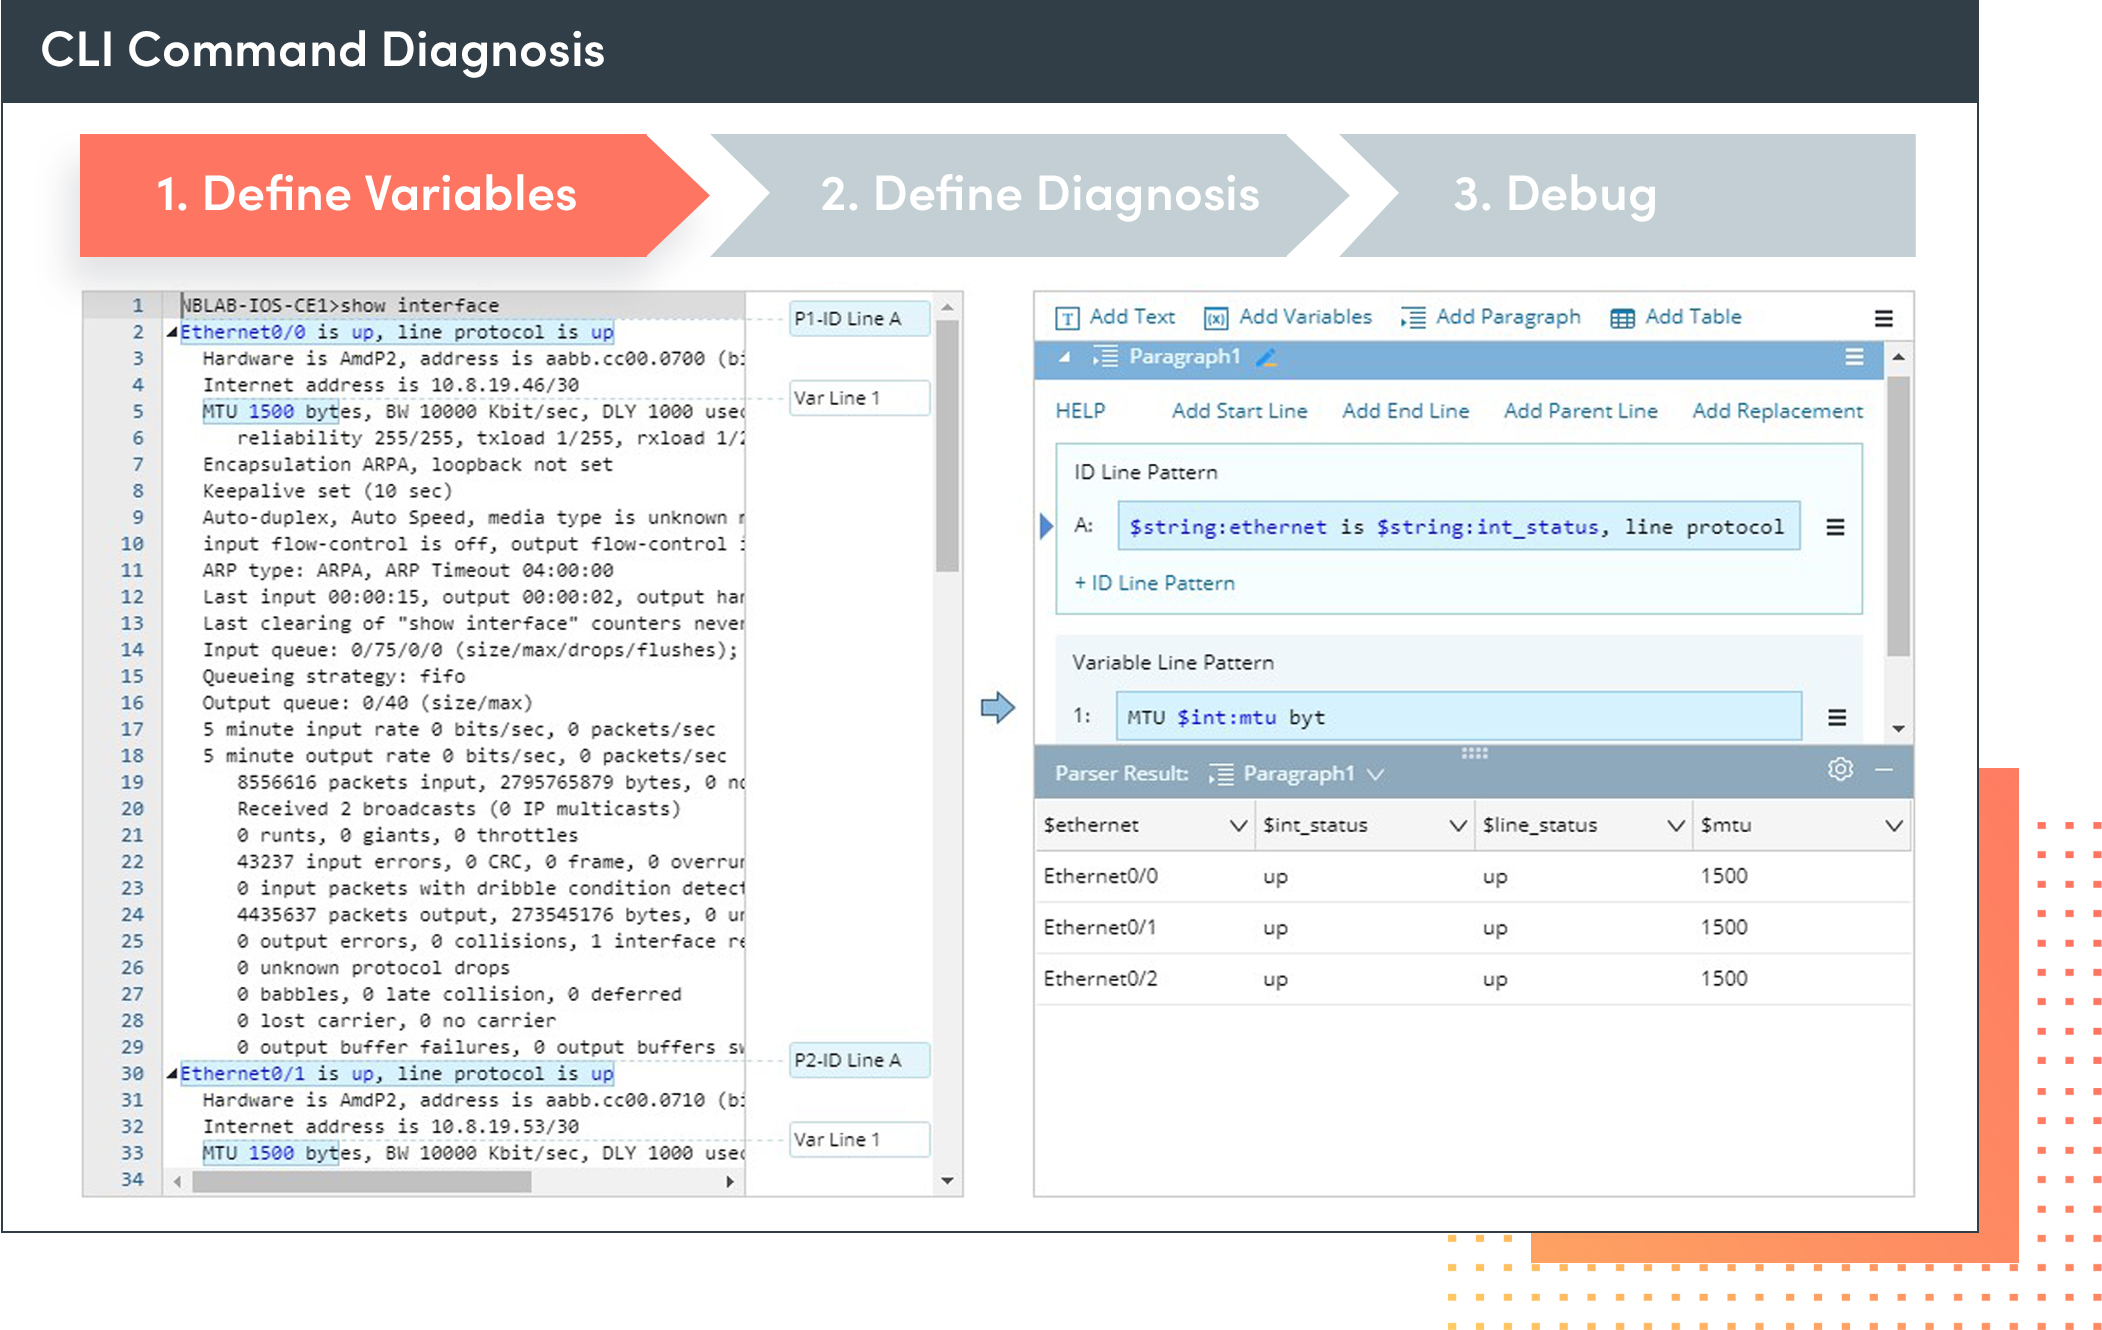Image resolution: width=2102 pixels, height=1330 pixels.
Task: Click Add Start Line link
Action: 1239,411
